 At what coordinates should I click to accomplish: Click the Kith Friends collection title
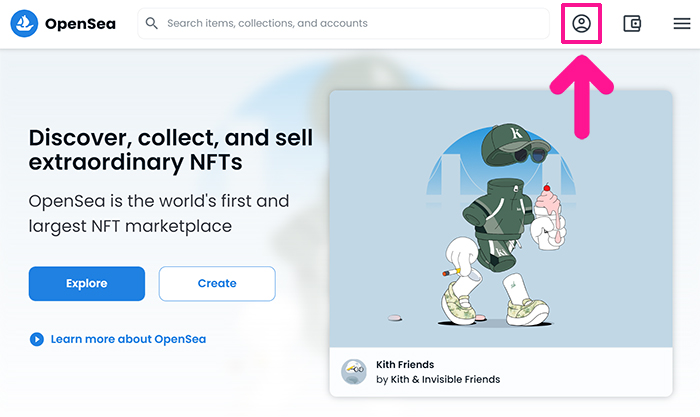[x=405, y=364]
